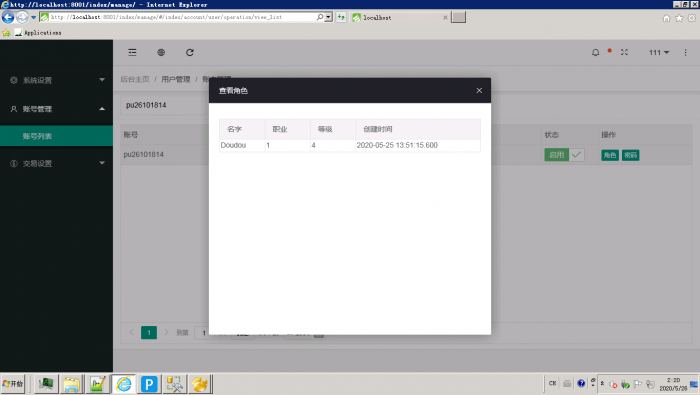
Task: Click 后台主页 breadcrumb link
Action: coord(135,79)
